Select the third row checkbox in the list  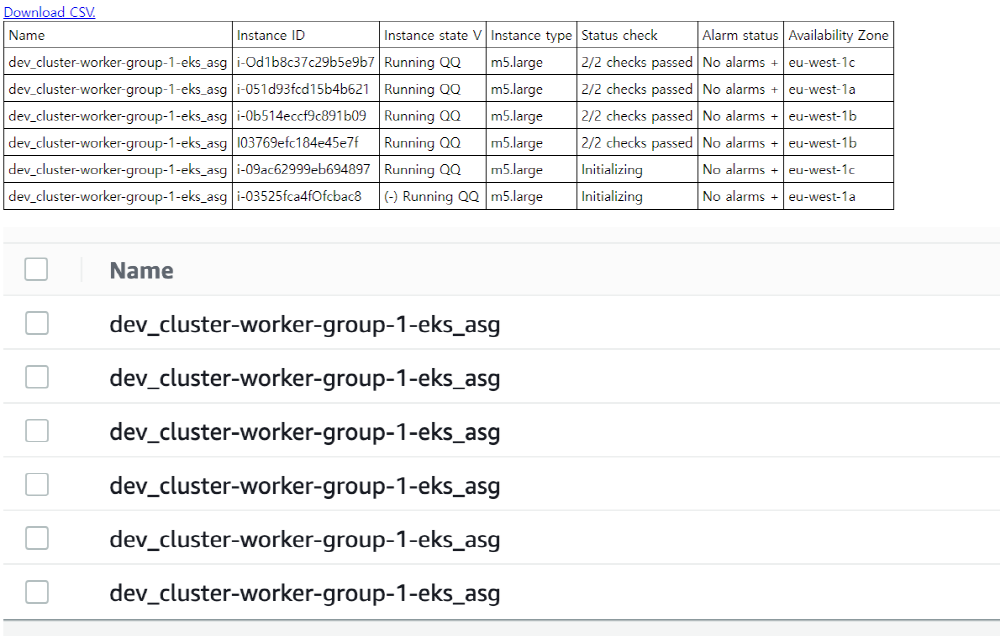(37, 431)
